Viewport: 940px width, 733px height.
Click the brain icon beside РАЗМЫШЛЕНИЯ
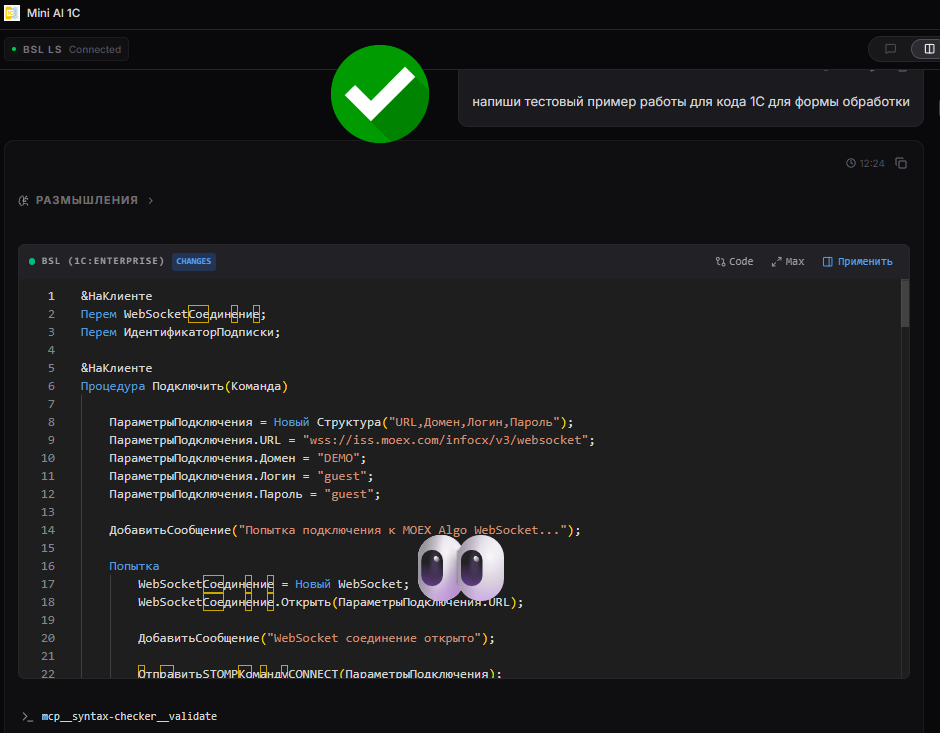(24, 200)
